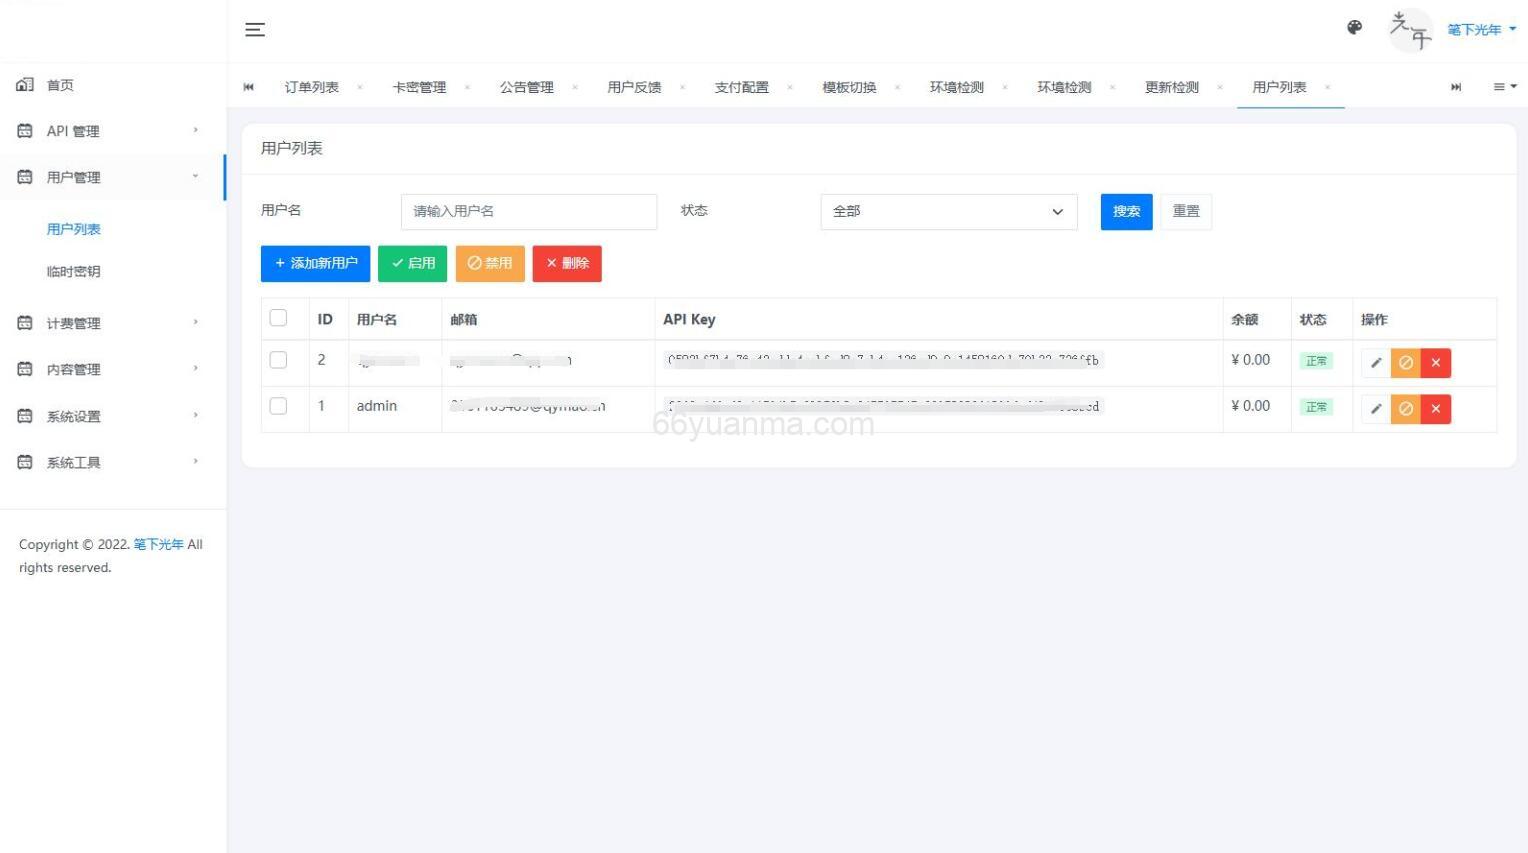Check the checkbox for user ID 2
The image size is (1528, 853).
278,359
